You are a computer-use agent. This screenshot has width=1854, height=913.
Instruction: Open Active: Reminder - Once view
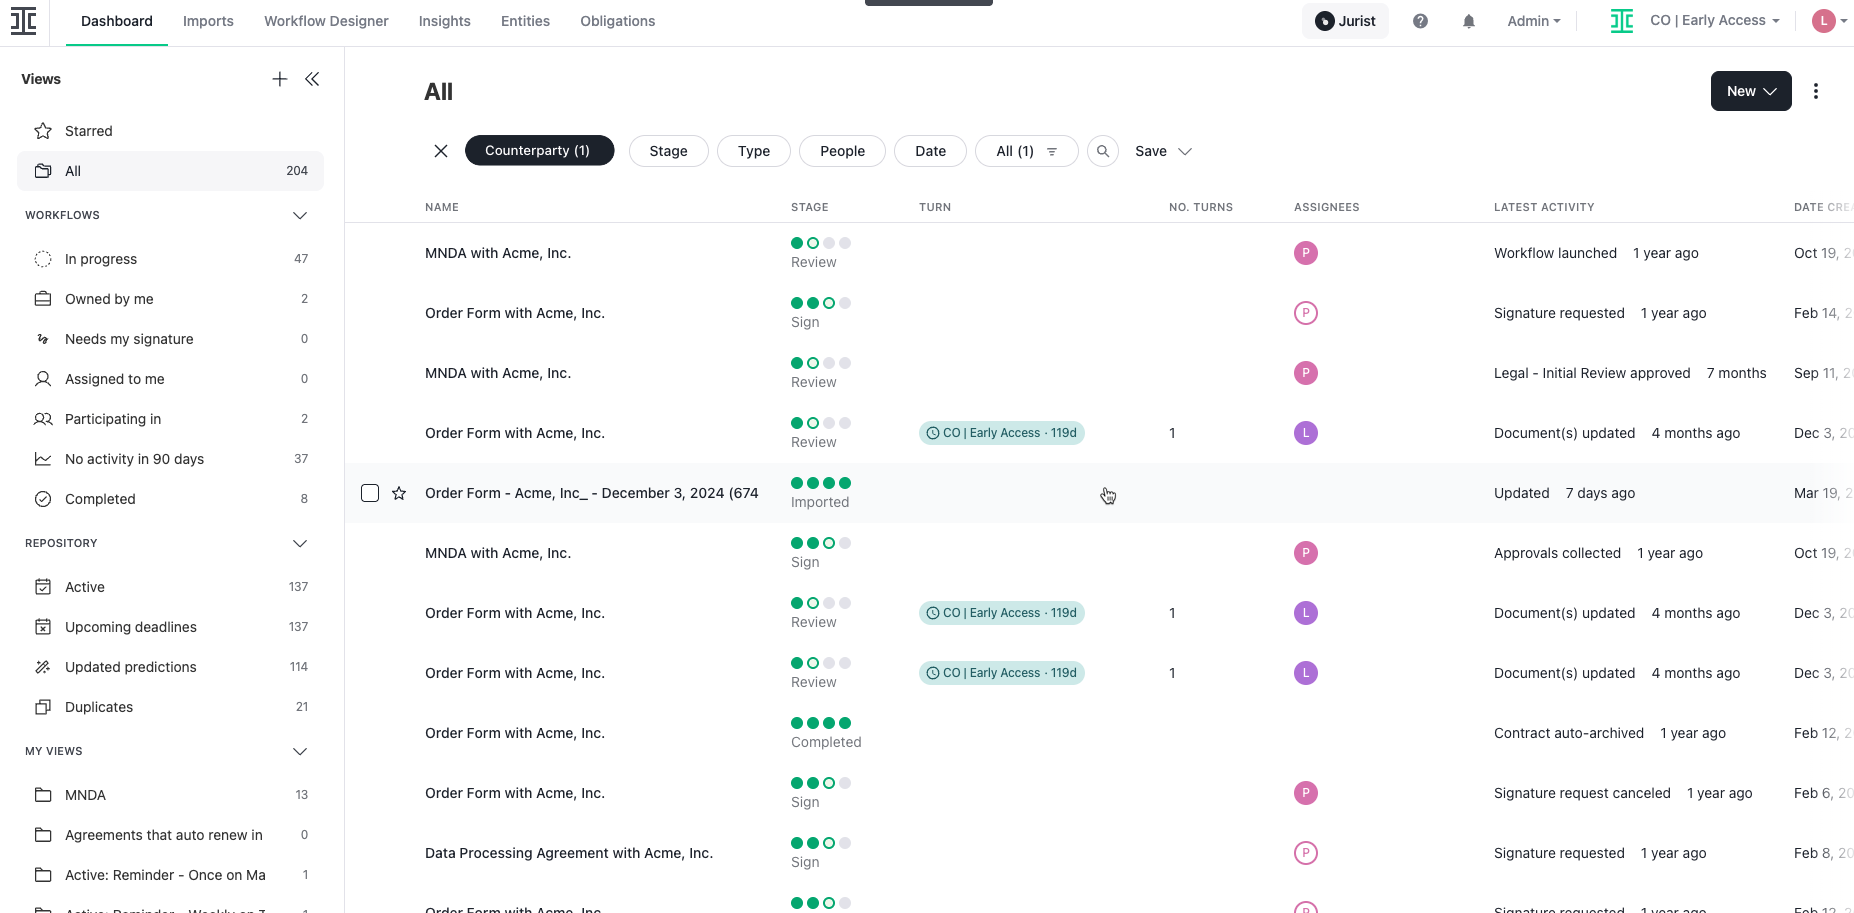[170, 875]
